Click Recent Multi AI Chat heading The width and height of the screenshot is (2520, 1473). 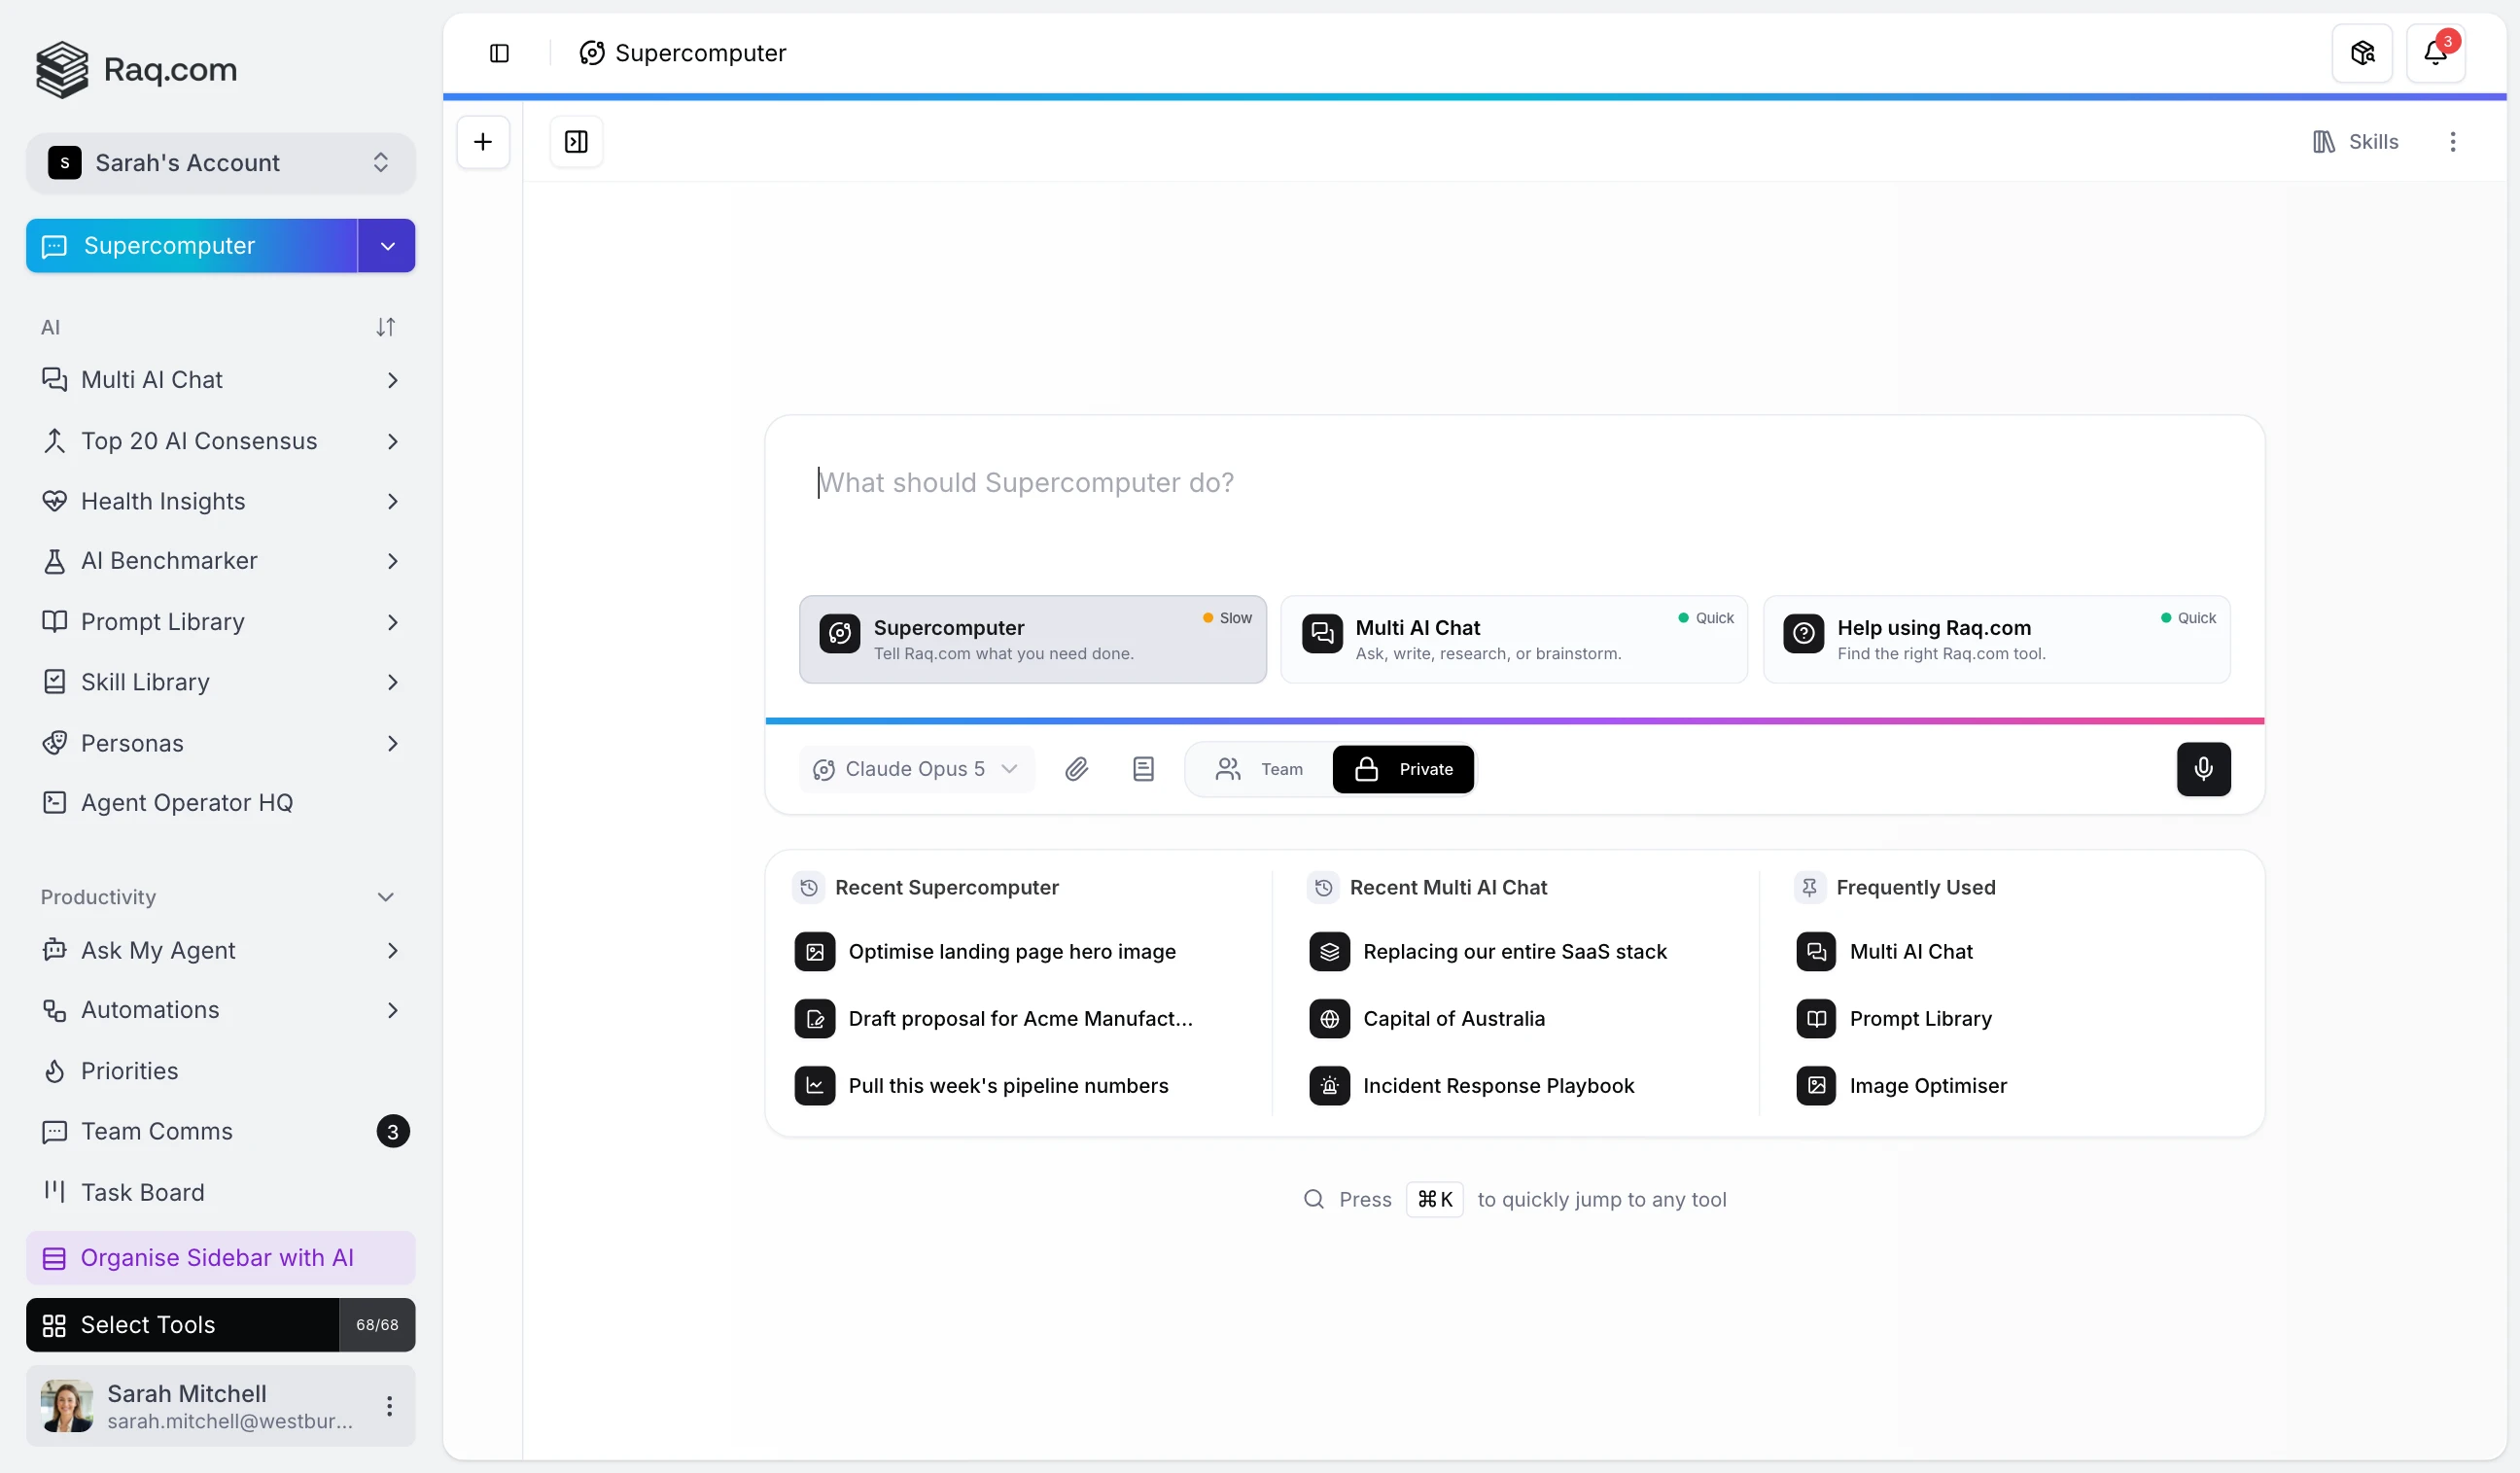[x=1448, y=887]
